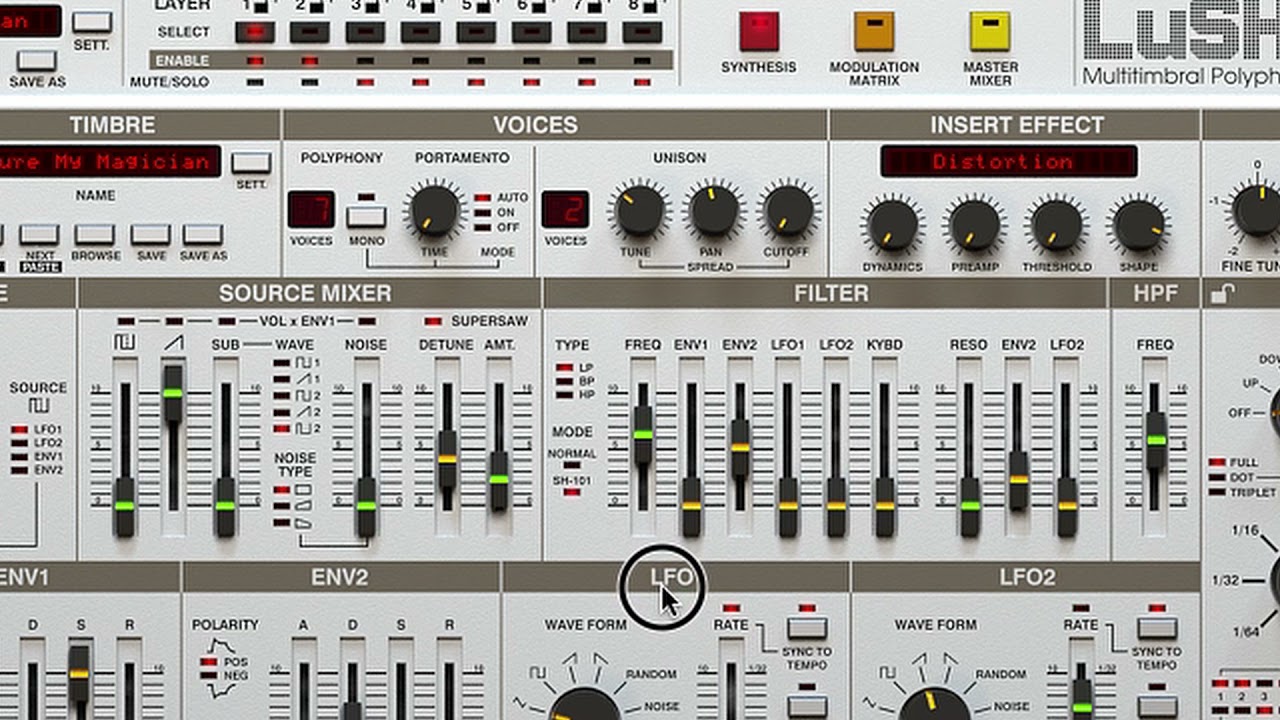Choose the rising-slope noise type shape
Viewport: 1280px width, 720px height.
tap(302, 506)
